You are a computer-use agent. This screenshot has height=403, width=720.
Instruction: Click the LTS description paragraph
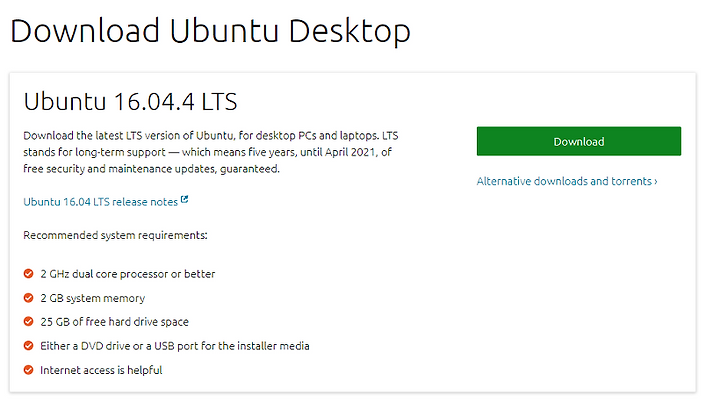211,152
